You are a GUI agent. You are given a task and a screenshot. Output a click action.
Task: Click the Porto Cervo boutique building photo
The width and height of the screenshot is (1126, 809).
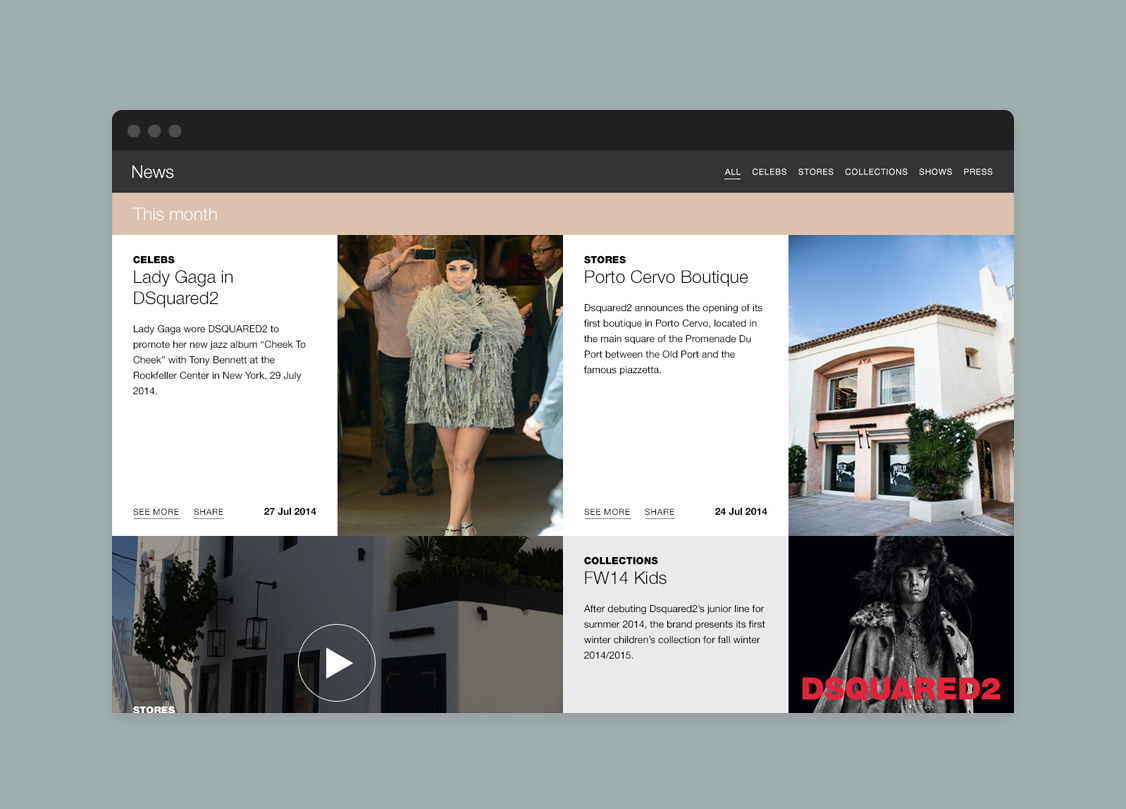point(900,385)
